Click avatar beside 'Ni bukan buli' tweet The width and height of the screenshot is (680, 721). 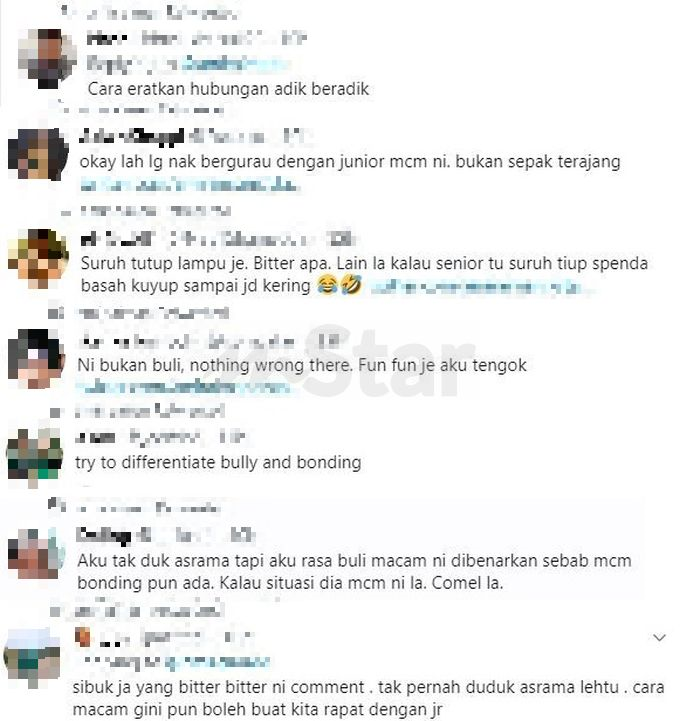point(36,359)
